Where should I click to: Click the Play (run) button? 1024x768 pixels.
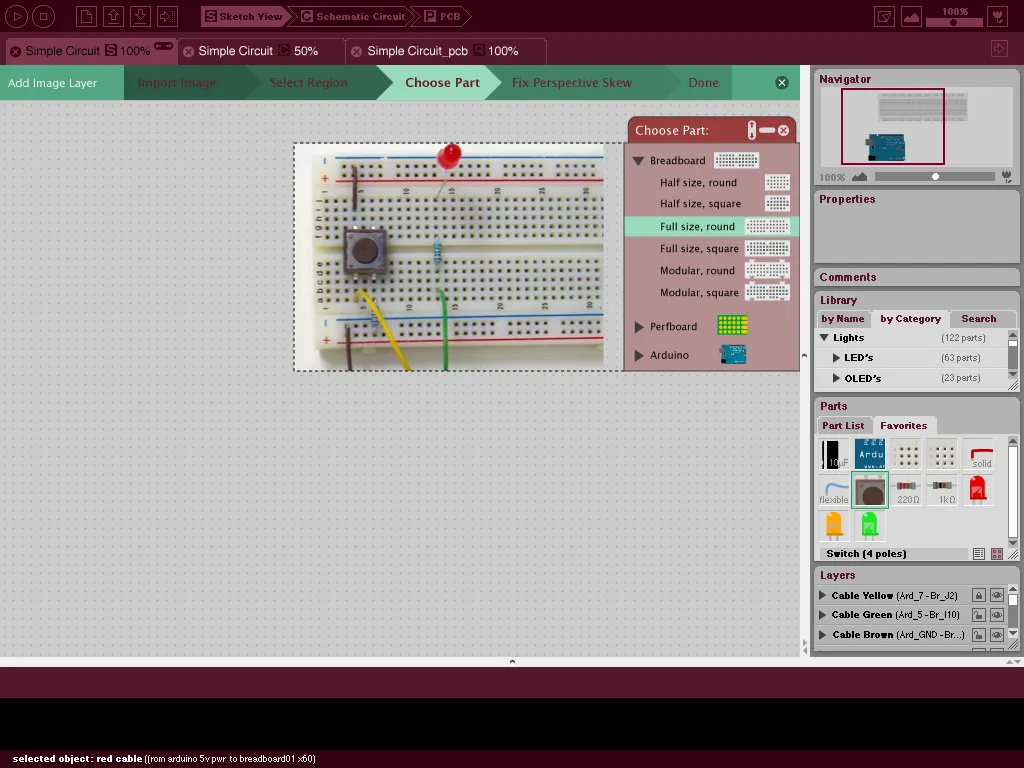pyautogui.click(x=17, y=16)
